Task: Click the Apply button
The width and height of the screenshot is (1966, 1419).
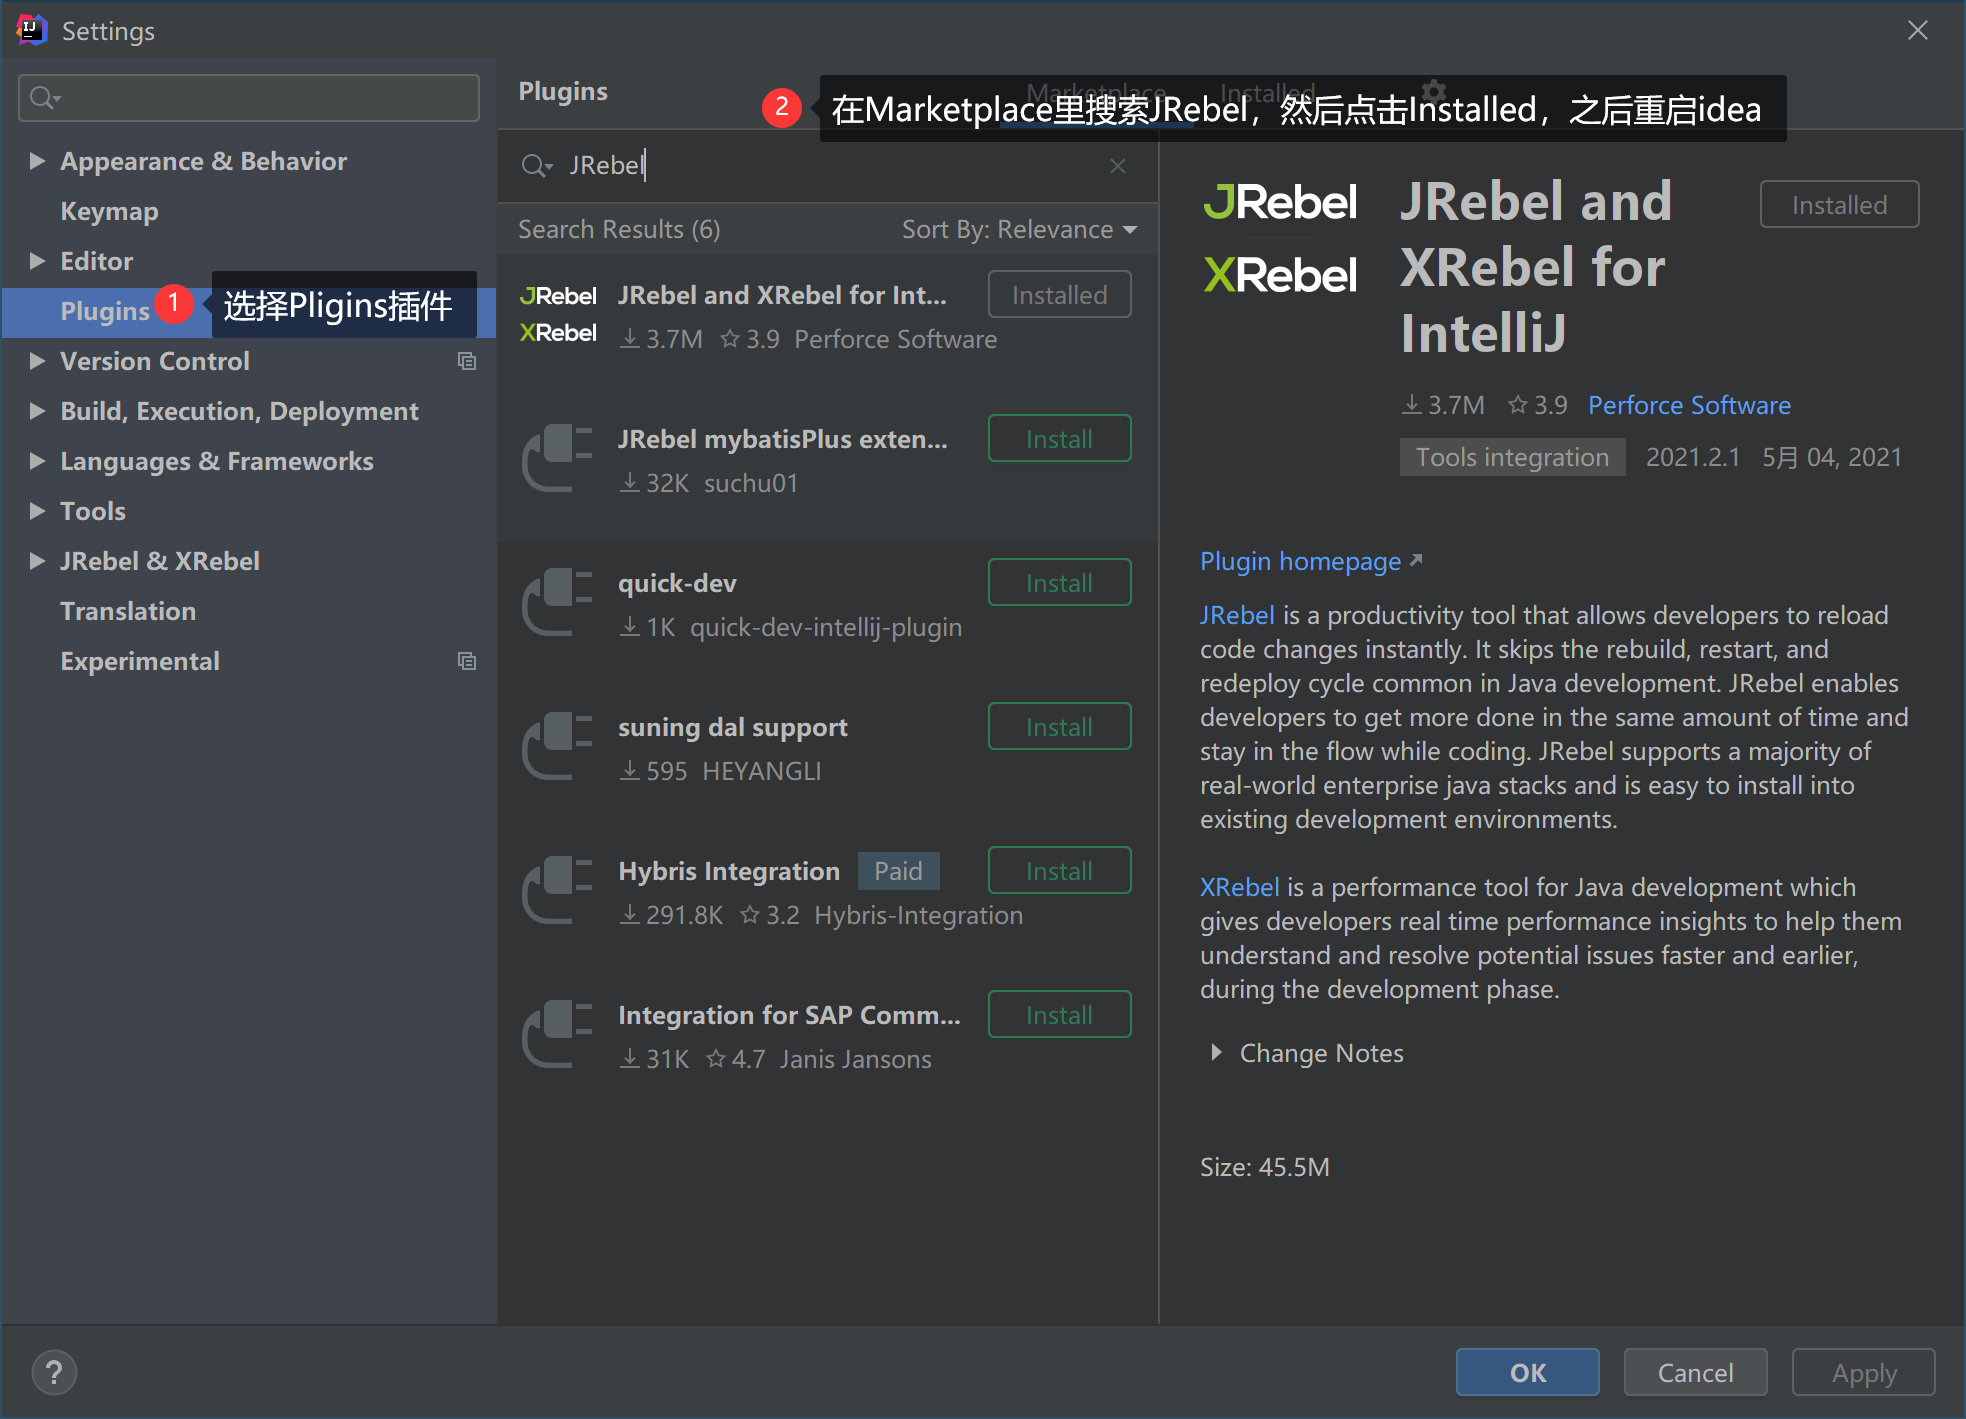Action: [1863, 1372]
